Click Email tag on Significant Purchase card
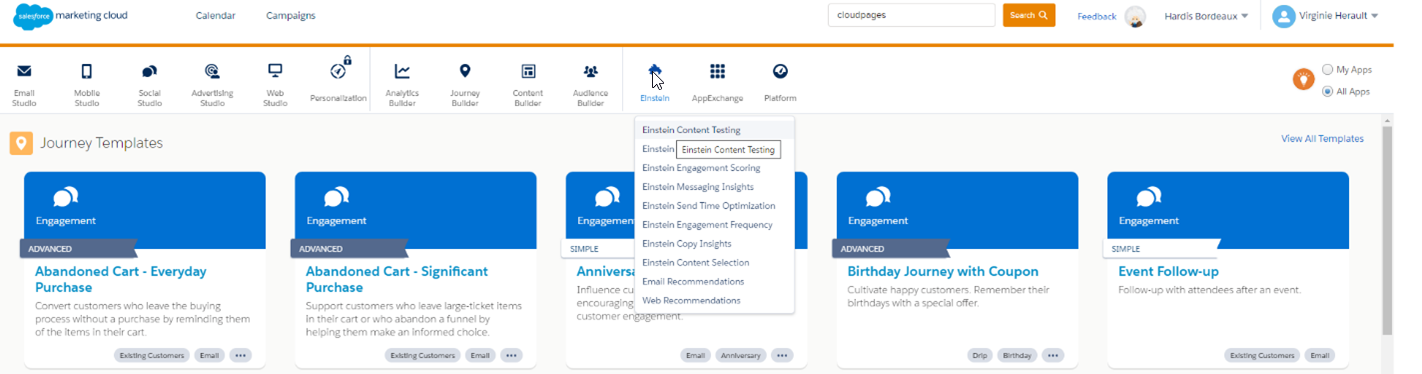This screenshot has width=1422, height=374. (x=481, y=355)
